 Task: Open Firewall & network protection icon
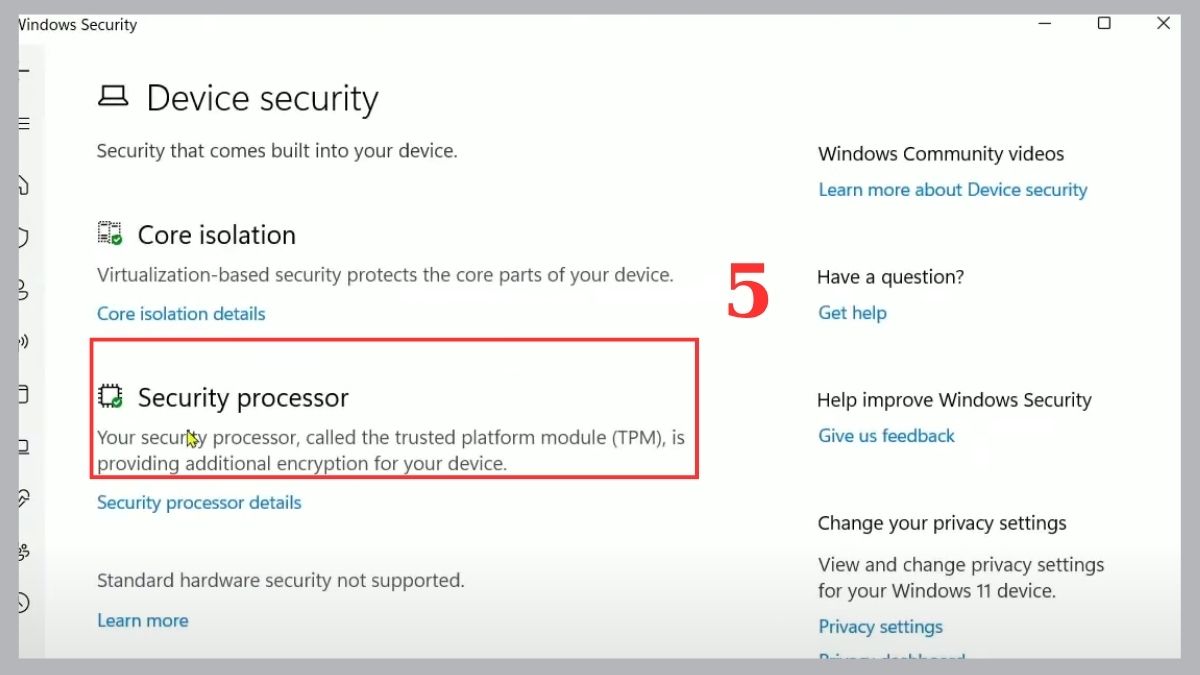coord(24,342)
